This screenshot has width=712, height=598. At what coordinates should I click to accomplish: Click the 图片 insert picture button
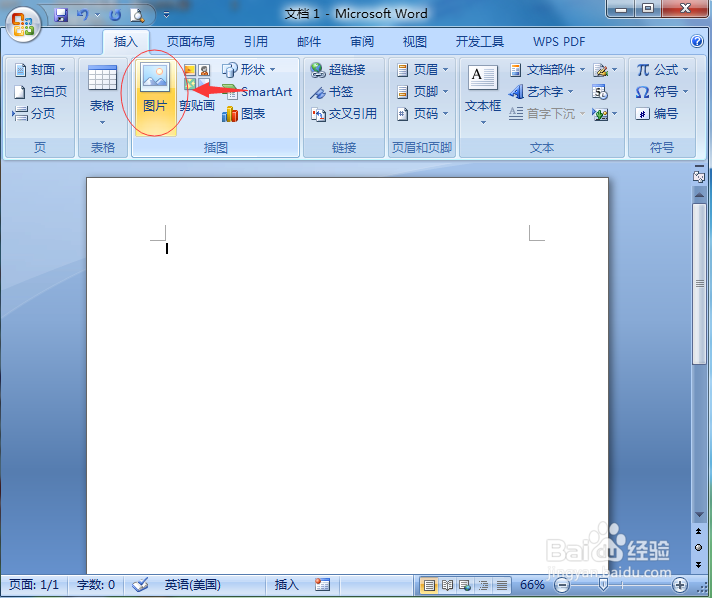[155, 96]
